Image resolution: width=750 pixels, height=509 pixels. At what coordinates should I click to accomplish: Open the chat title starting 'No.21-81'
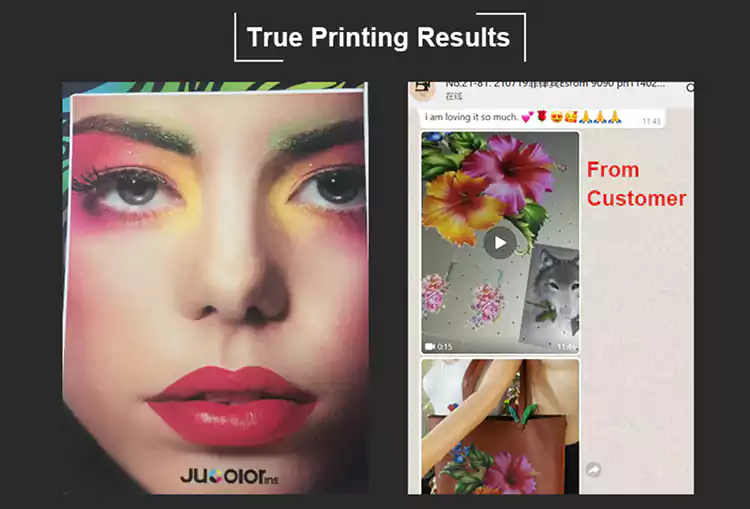point(554,84)
